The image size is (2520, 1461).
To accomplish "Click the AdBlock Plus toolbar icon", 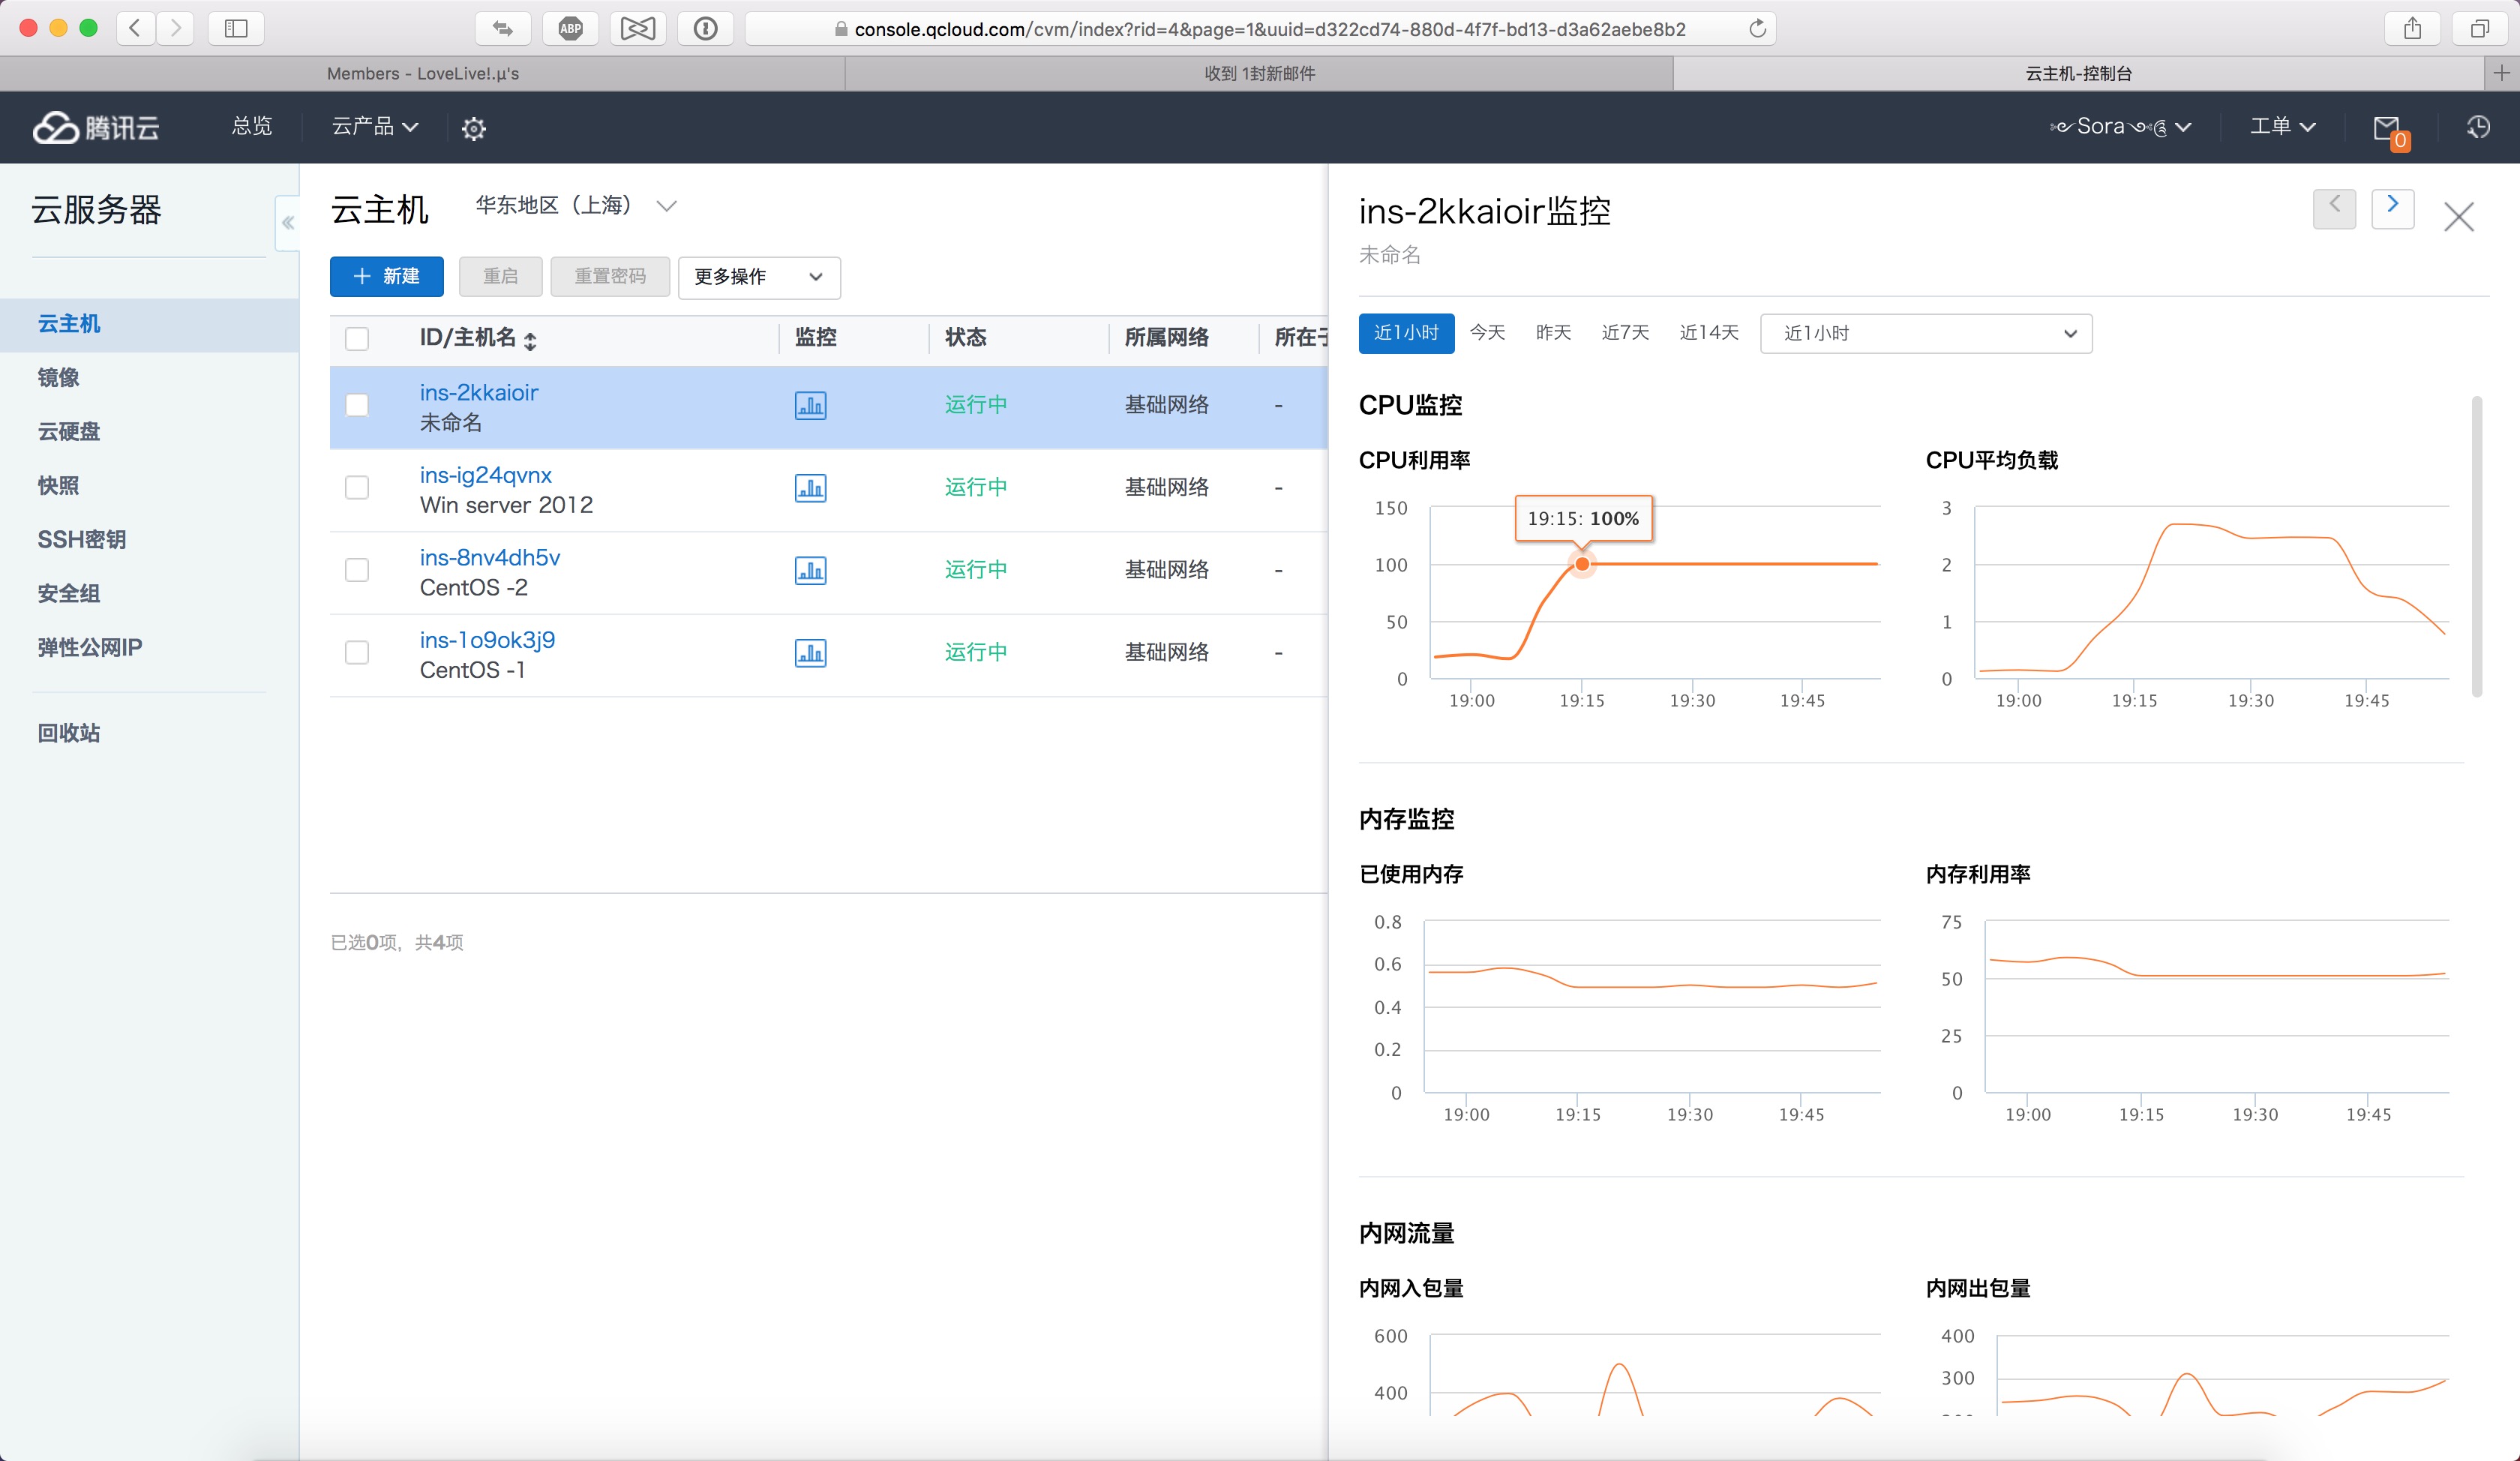I will click(x=570, y=28).
